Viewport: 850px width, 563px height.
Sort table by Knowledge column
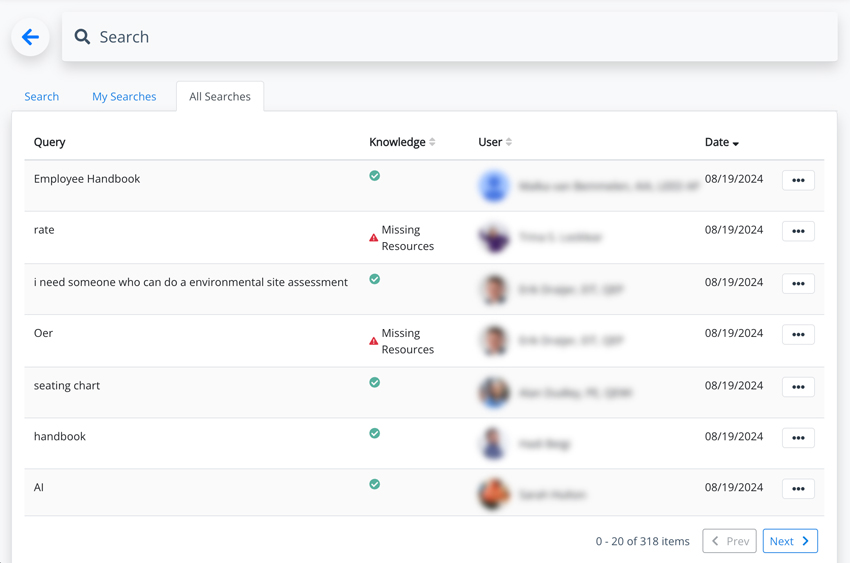click(x=402, y=142)
